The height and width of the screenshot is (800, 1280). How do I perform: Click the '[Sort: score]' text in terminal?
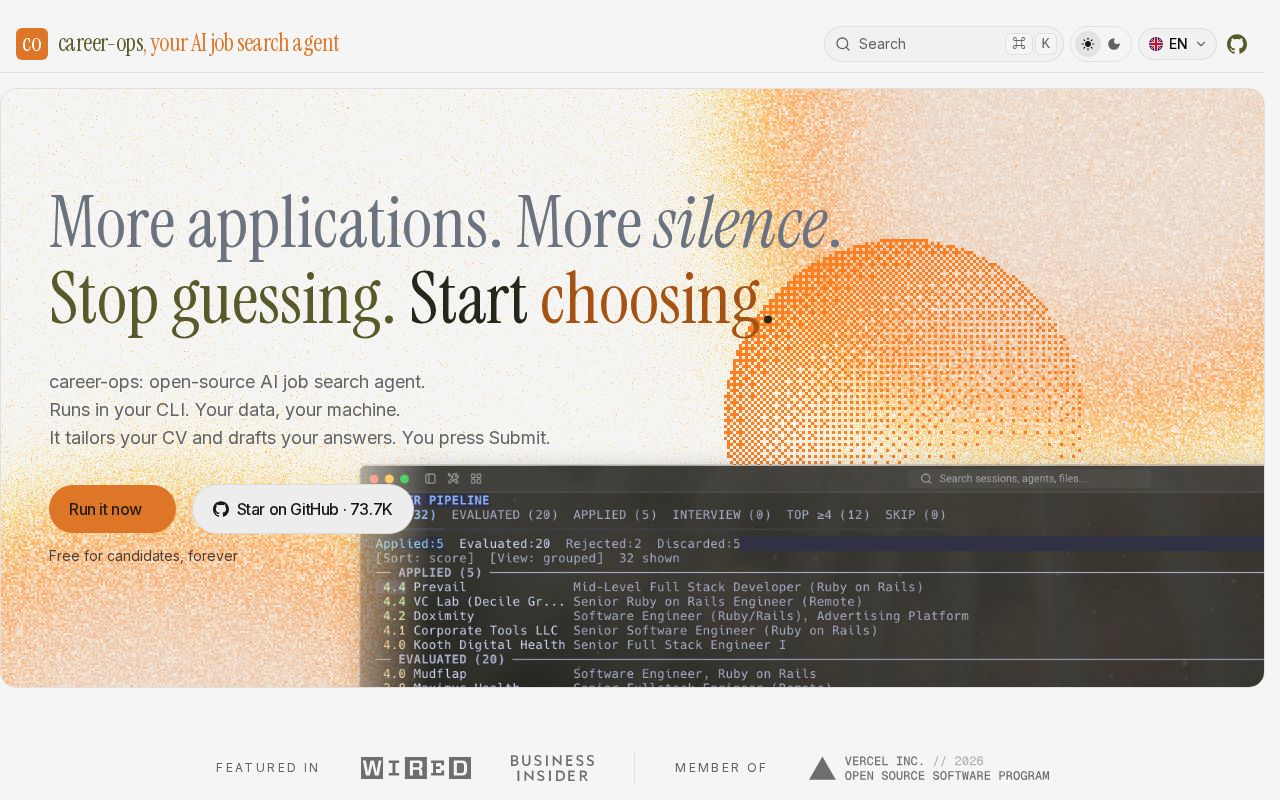425,558
